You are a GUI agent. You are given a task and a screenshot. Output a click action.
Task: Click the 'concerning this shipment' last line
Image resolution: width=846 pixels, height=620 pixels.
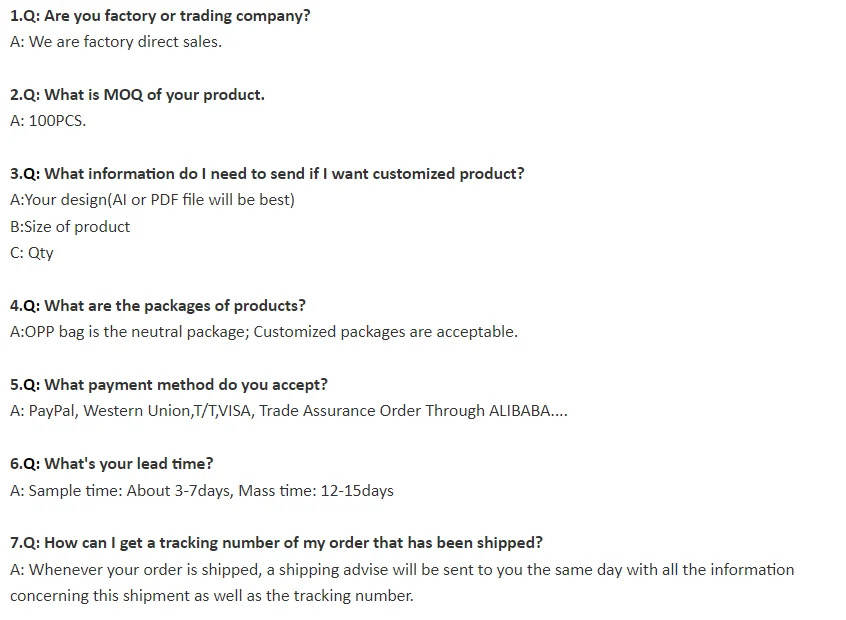tap(211, 596)
